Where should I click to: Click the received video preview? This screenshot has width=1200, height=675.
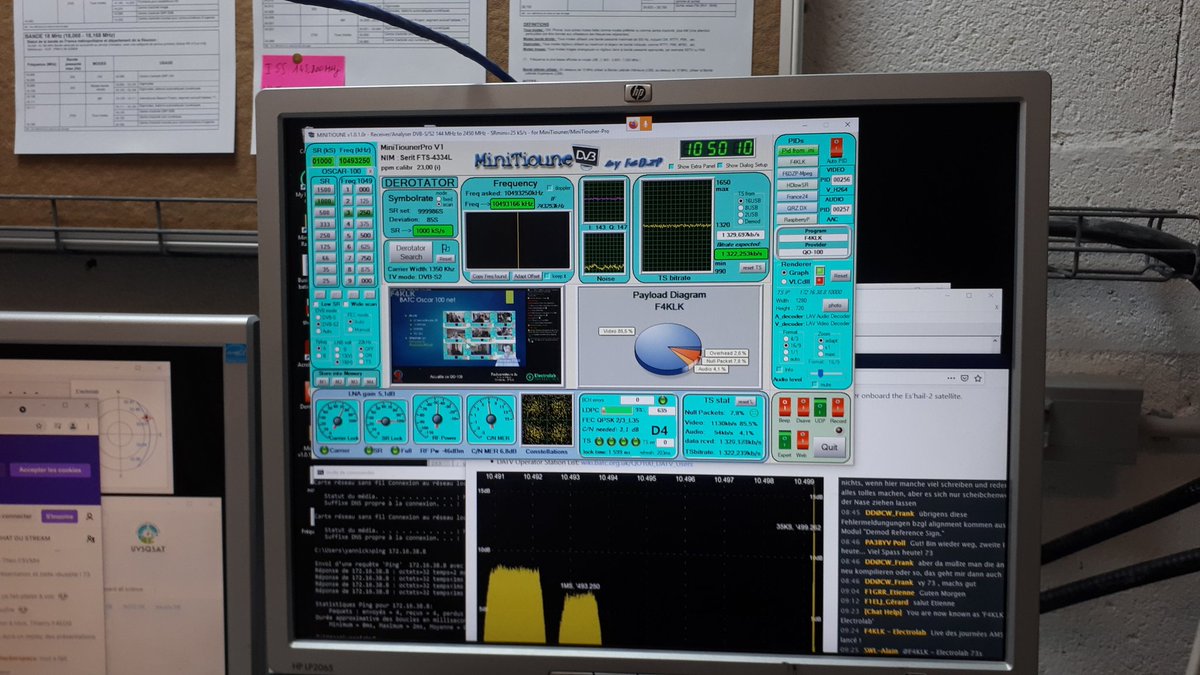coord(476,336)
